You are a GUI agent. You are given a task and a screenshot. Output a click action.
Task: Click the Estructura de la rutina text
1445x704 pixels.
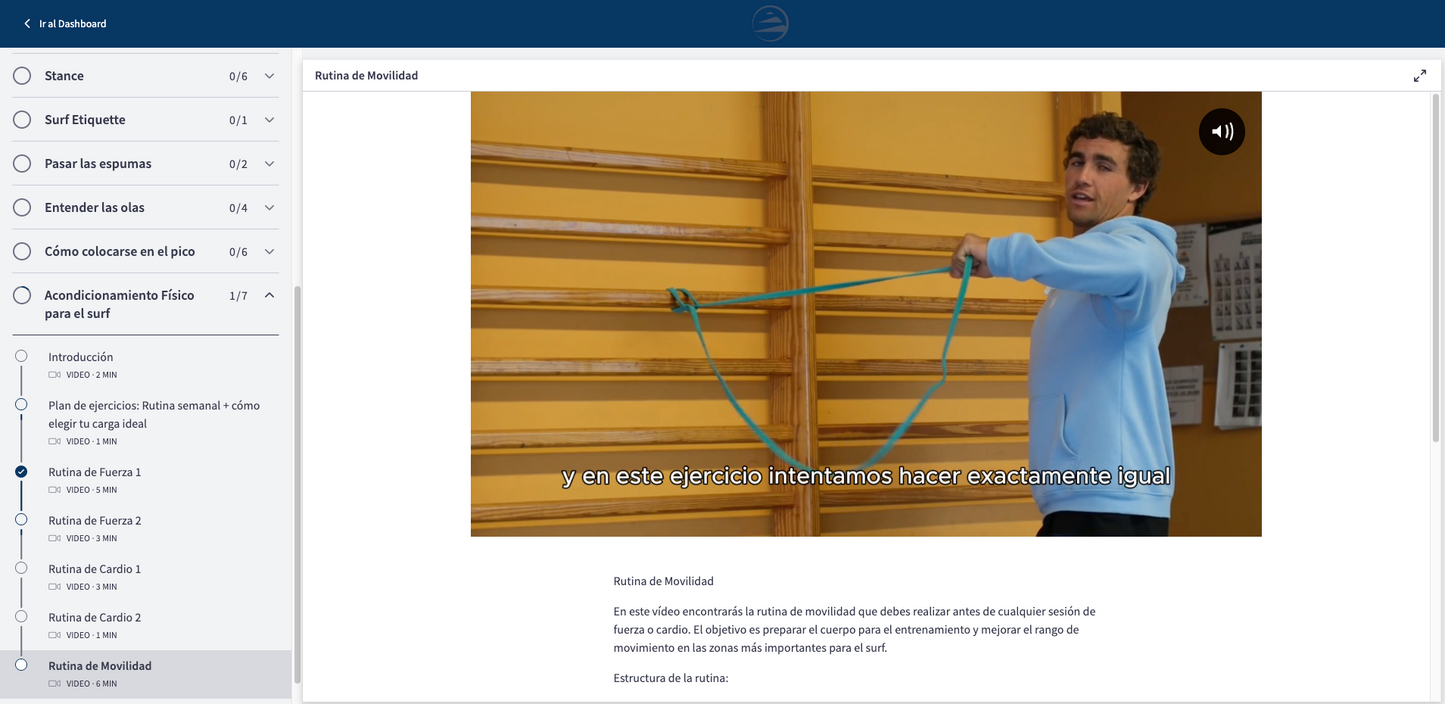coord(671,679)
